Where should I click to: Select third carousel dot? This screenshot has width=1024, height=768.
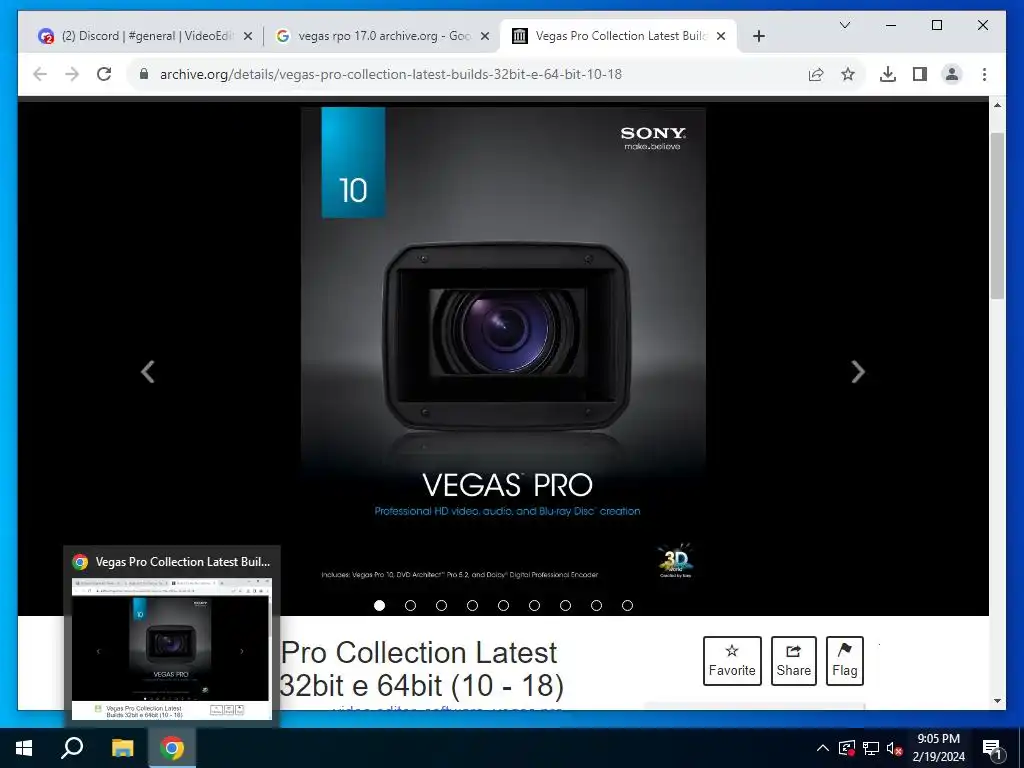(x=441, y=605)
